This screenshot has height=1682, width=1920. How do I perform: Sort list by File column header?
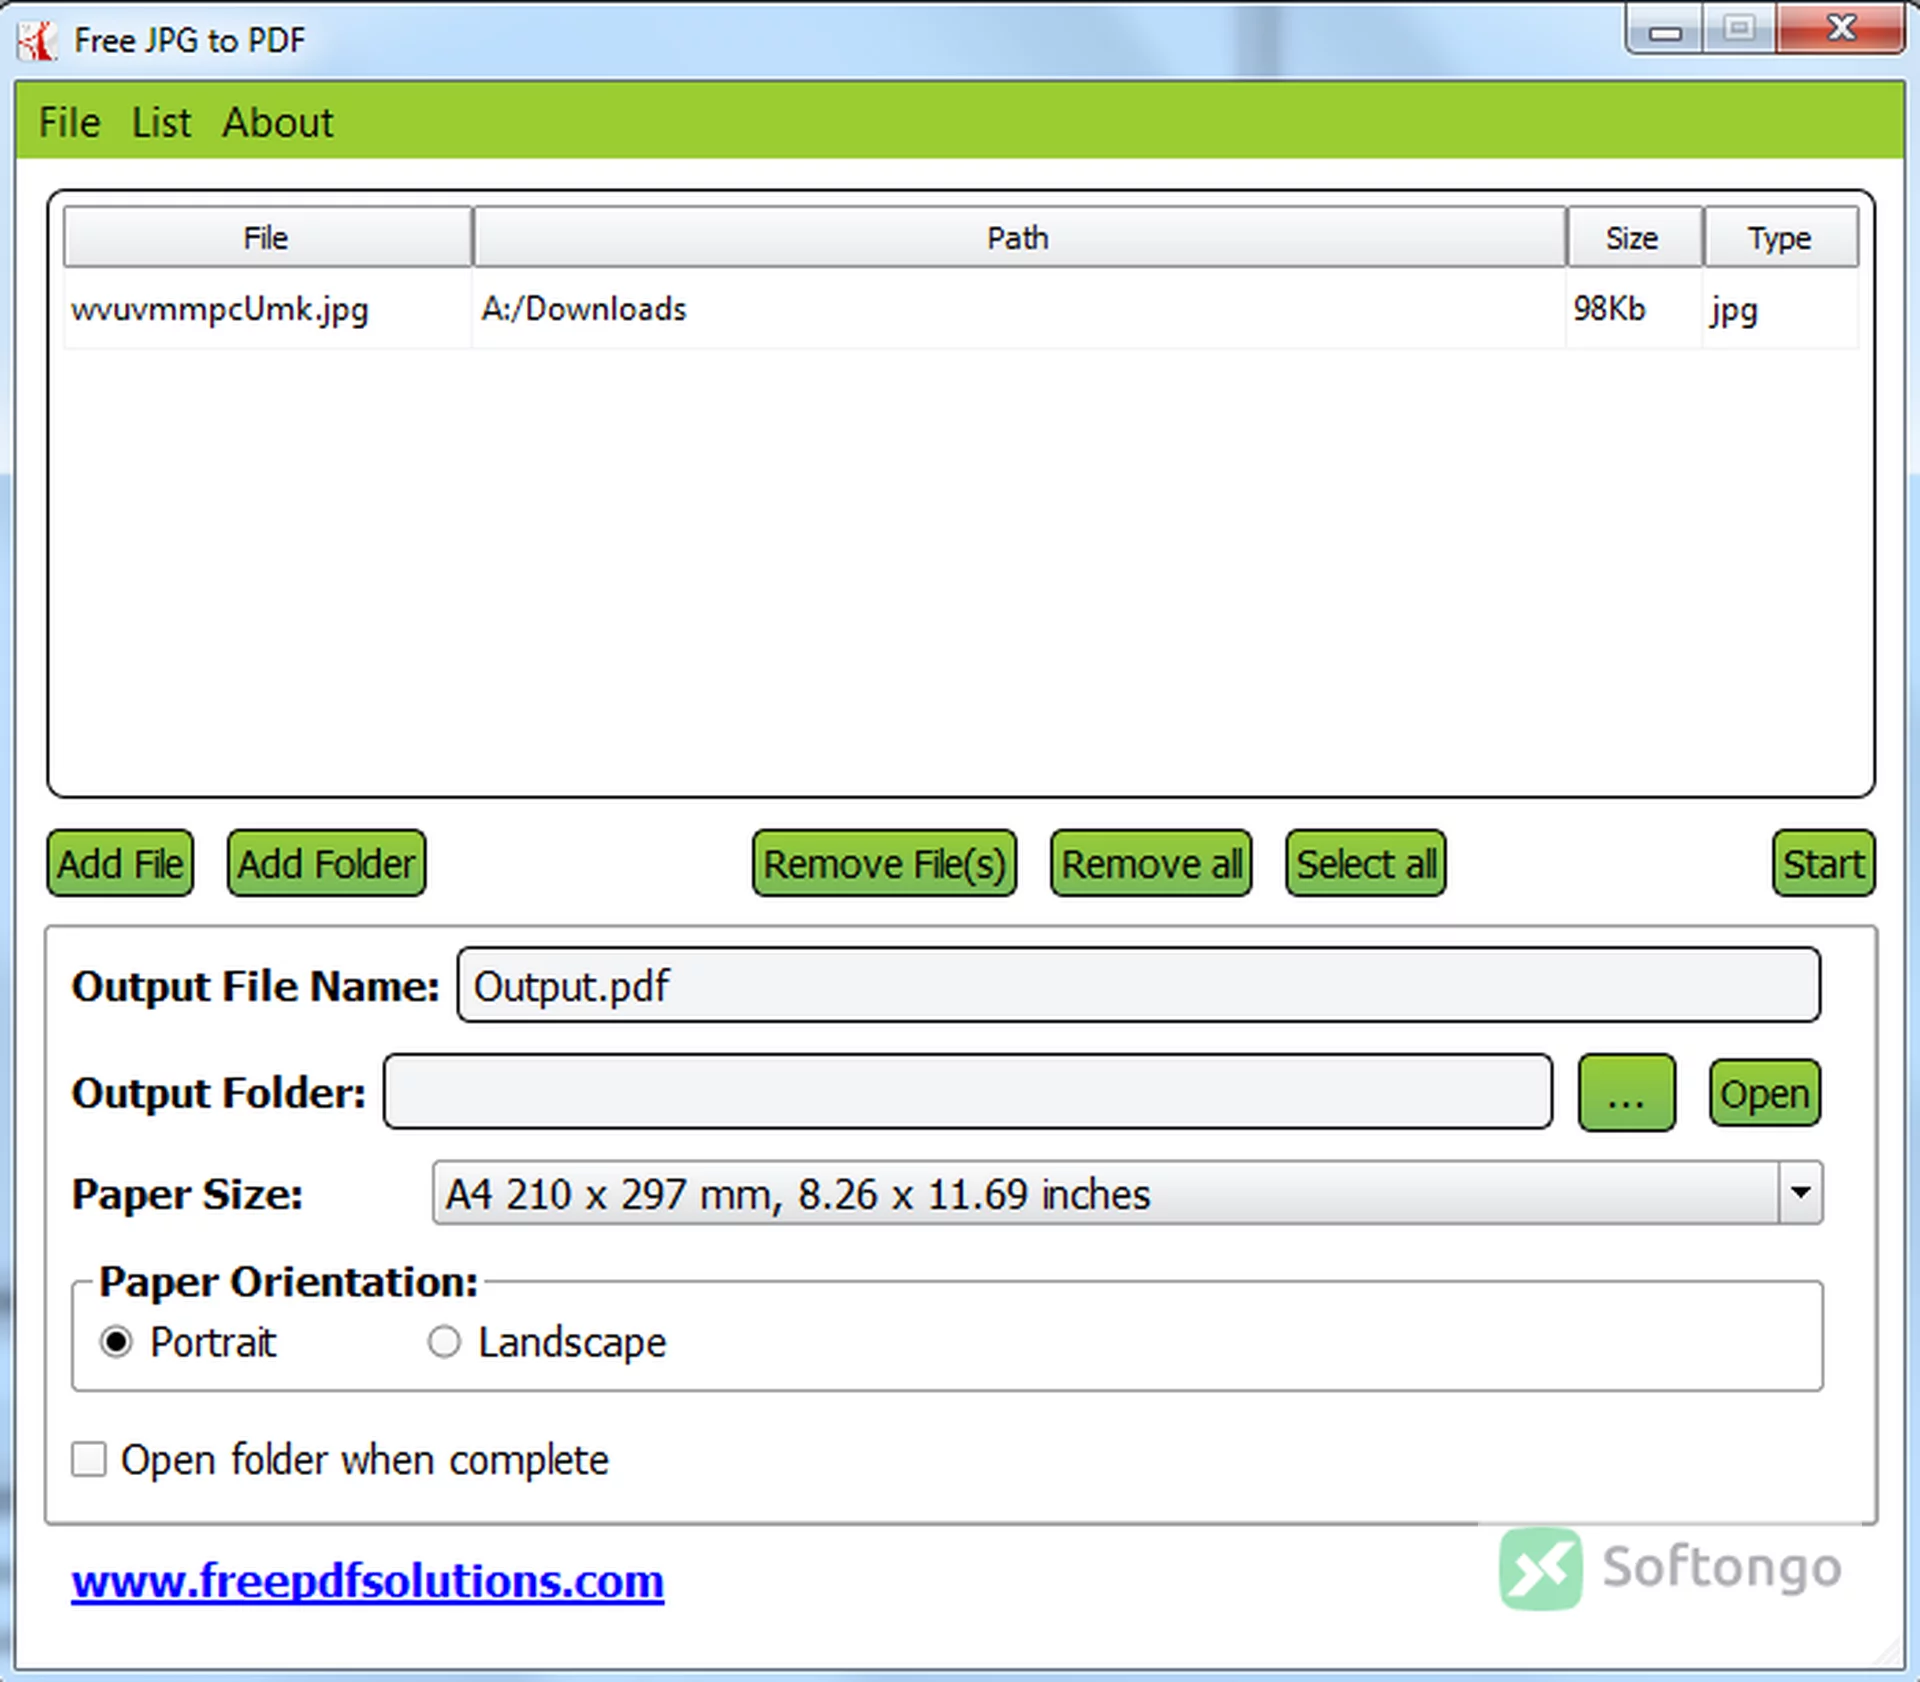click(x=267, y=237)
